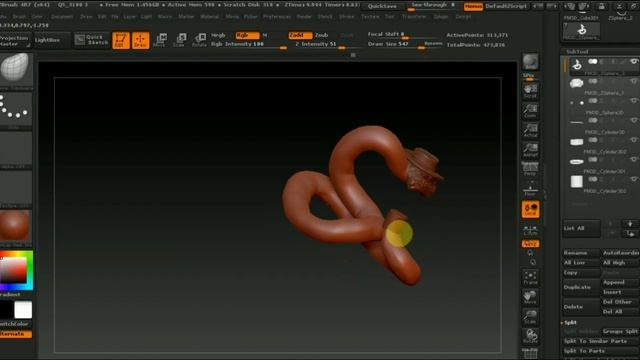Toggle the Floor grid
Viewport: 640px width, 360px height.
(x=531, y=190)
